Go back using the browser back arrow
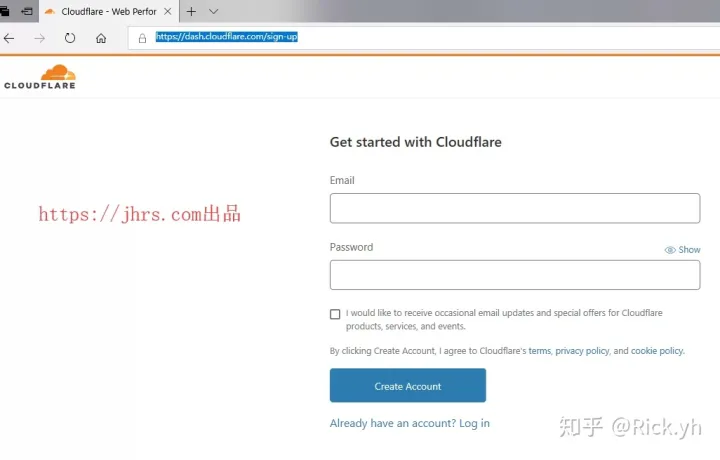The image size is (720, 460). pos(9,38)
